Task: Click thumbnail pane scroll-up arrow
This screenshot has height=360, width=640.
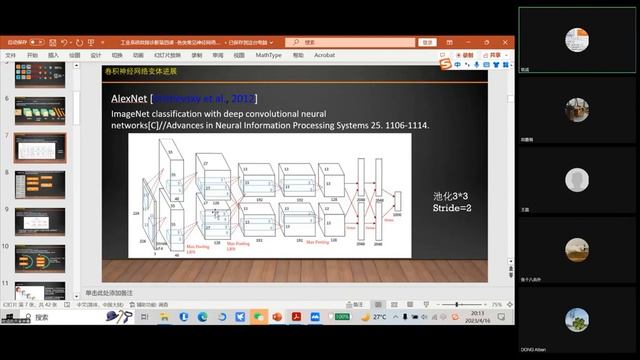Action: point(76,65)
